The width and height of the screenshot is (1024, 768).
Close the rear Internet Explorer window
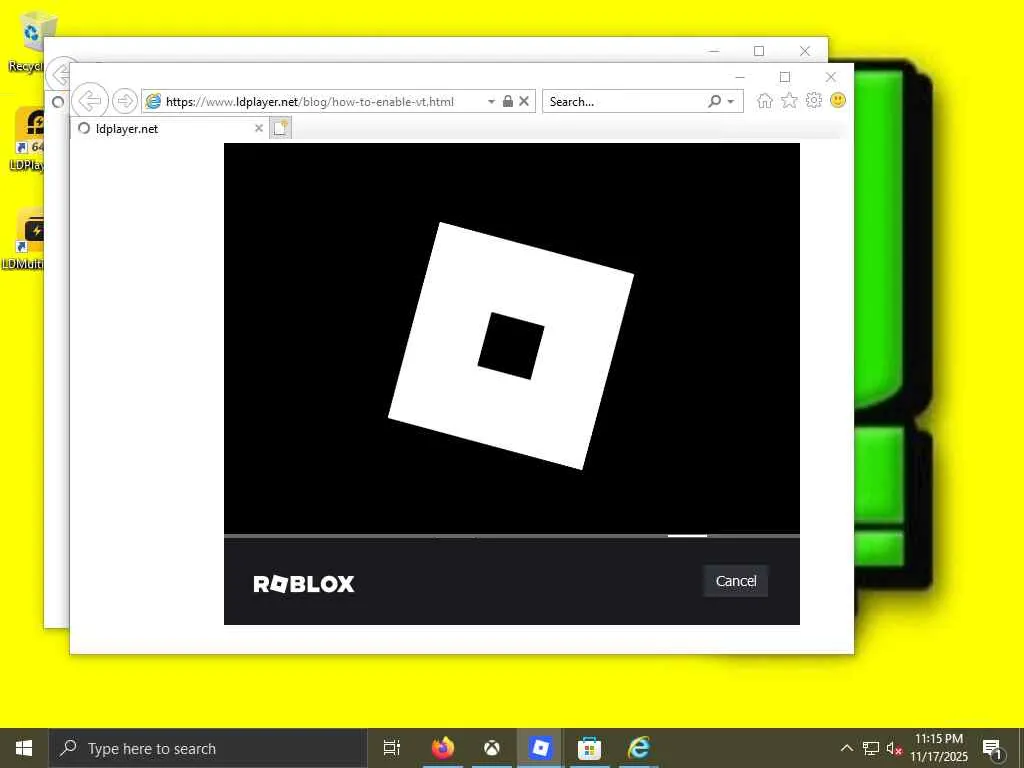tap(805, 51)
